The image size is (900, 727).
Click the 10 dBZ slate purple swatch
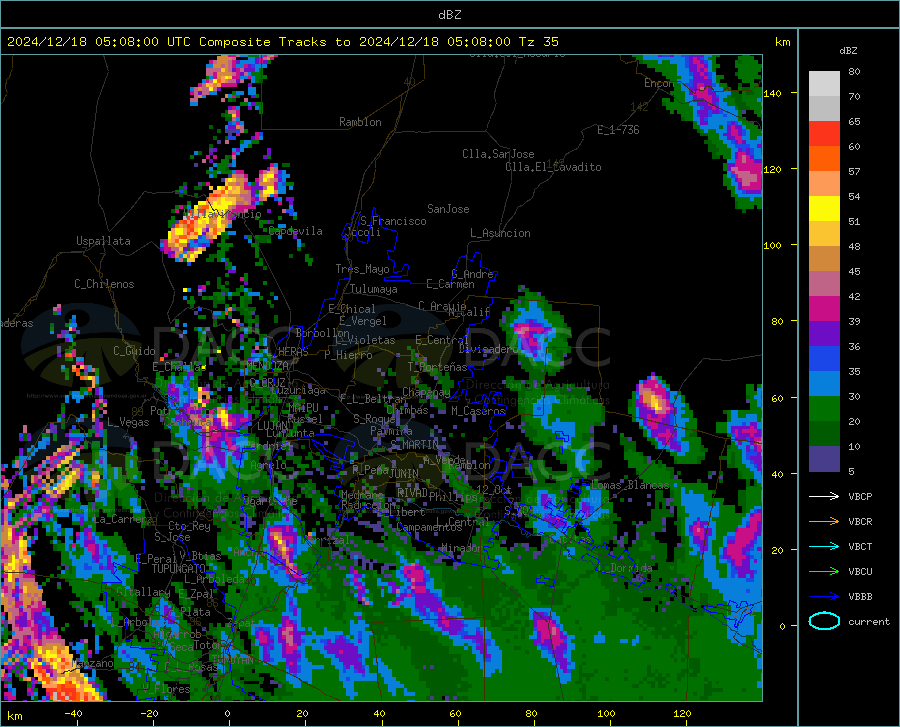pyautogui.click(x=824, y=458)
